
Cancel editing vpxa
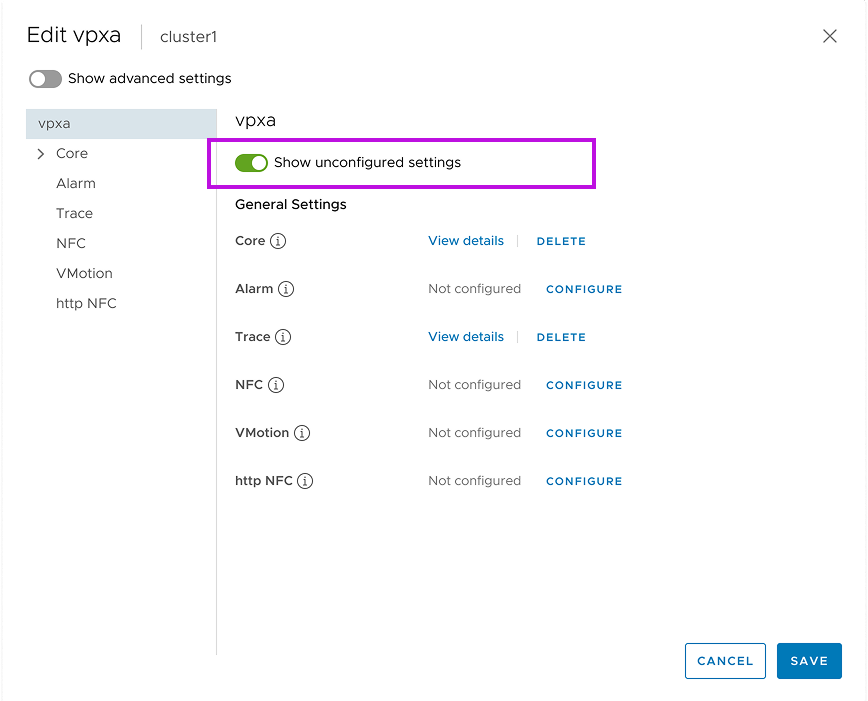coord(725,661)
